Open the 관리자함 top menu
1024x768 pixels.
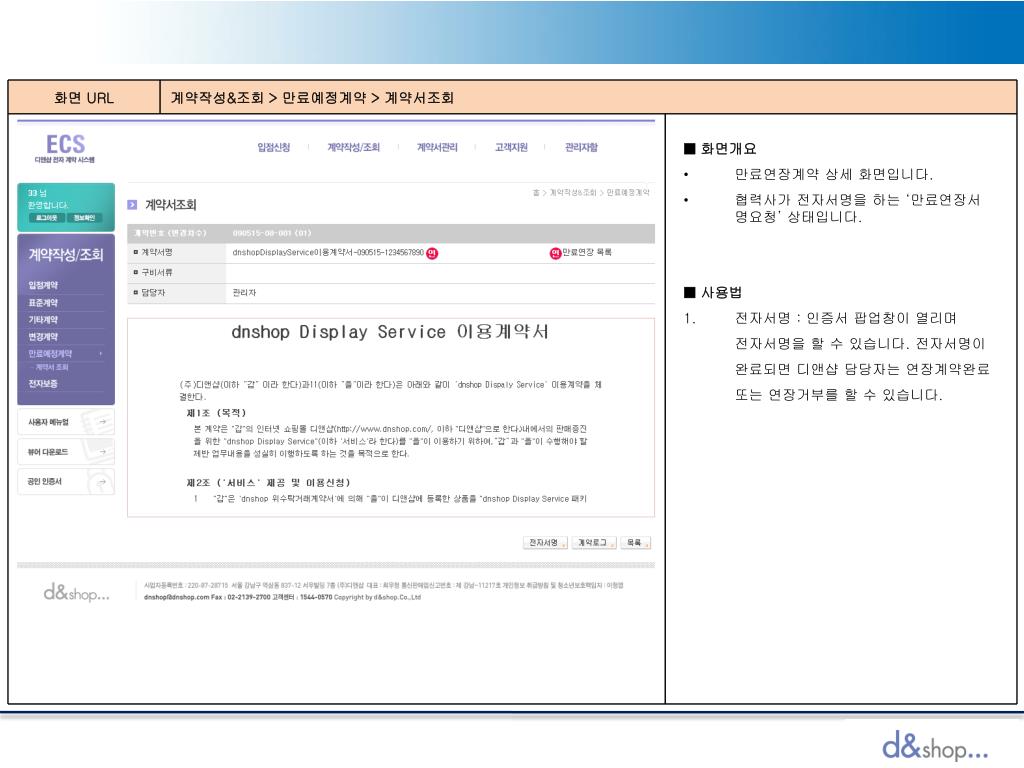[581, 148]
